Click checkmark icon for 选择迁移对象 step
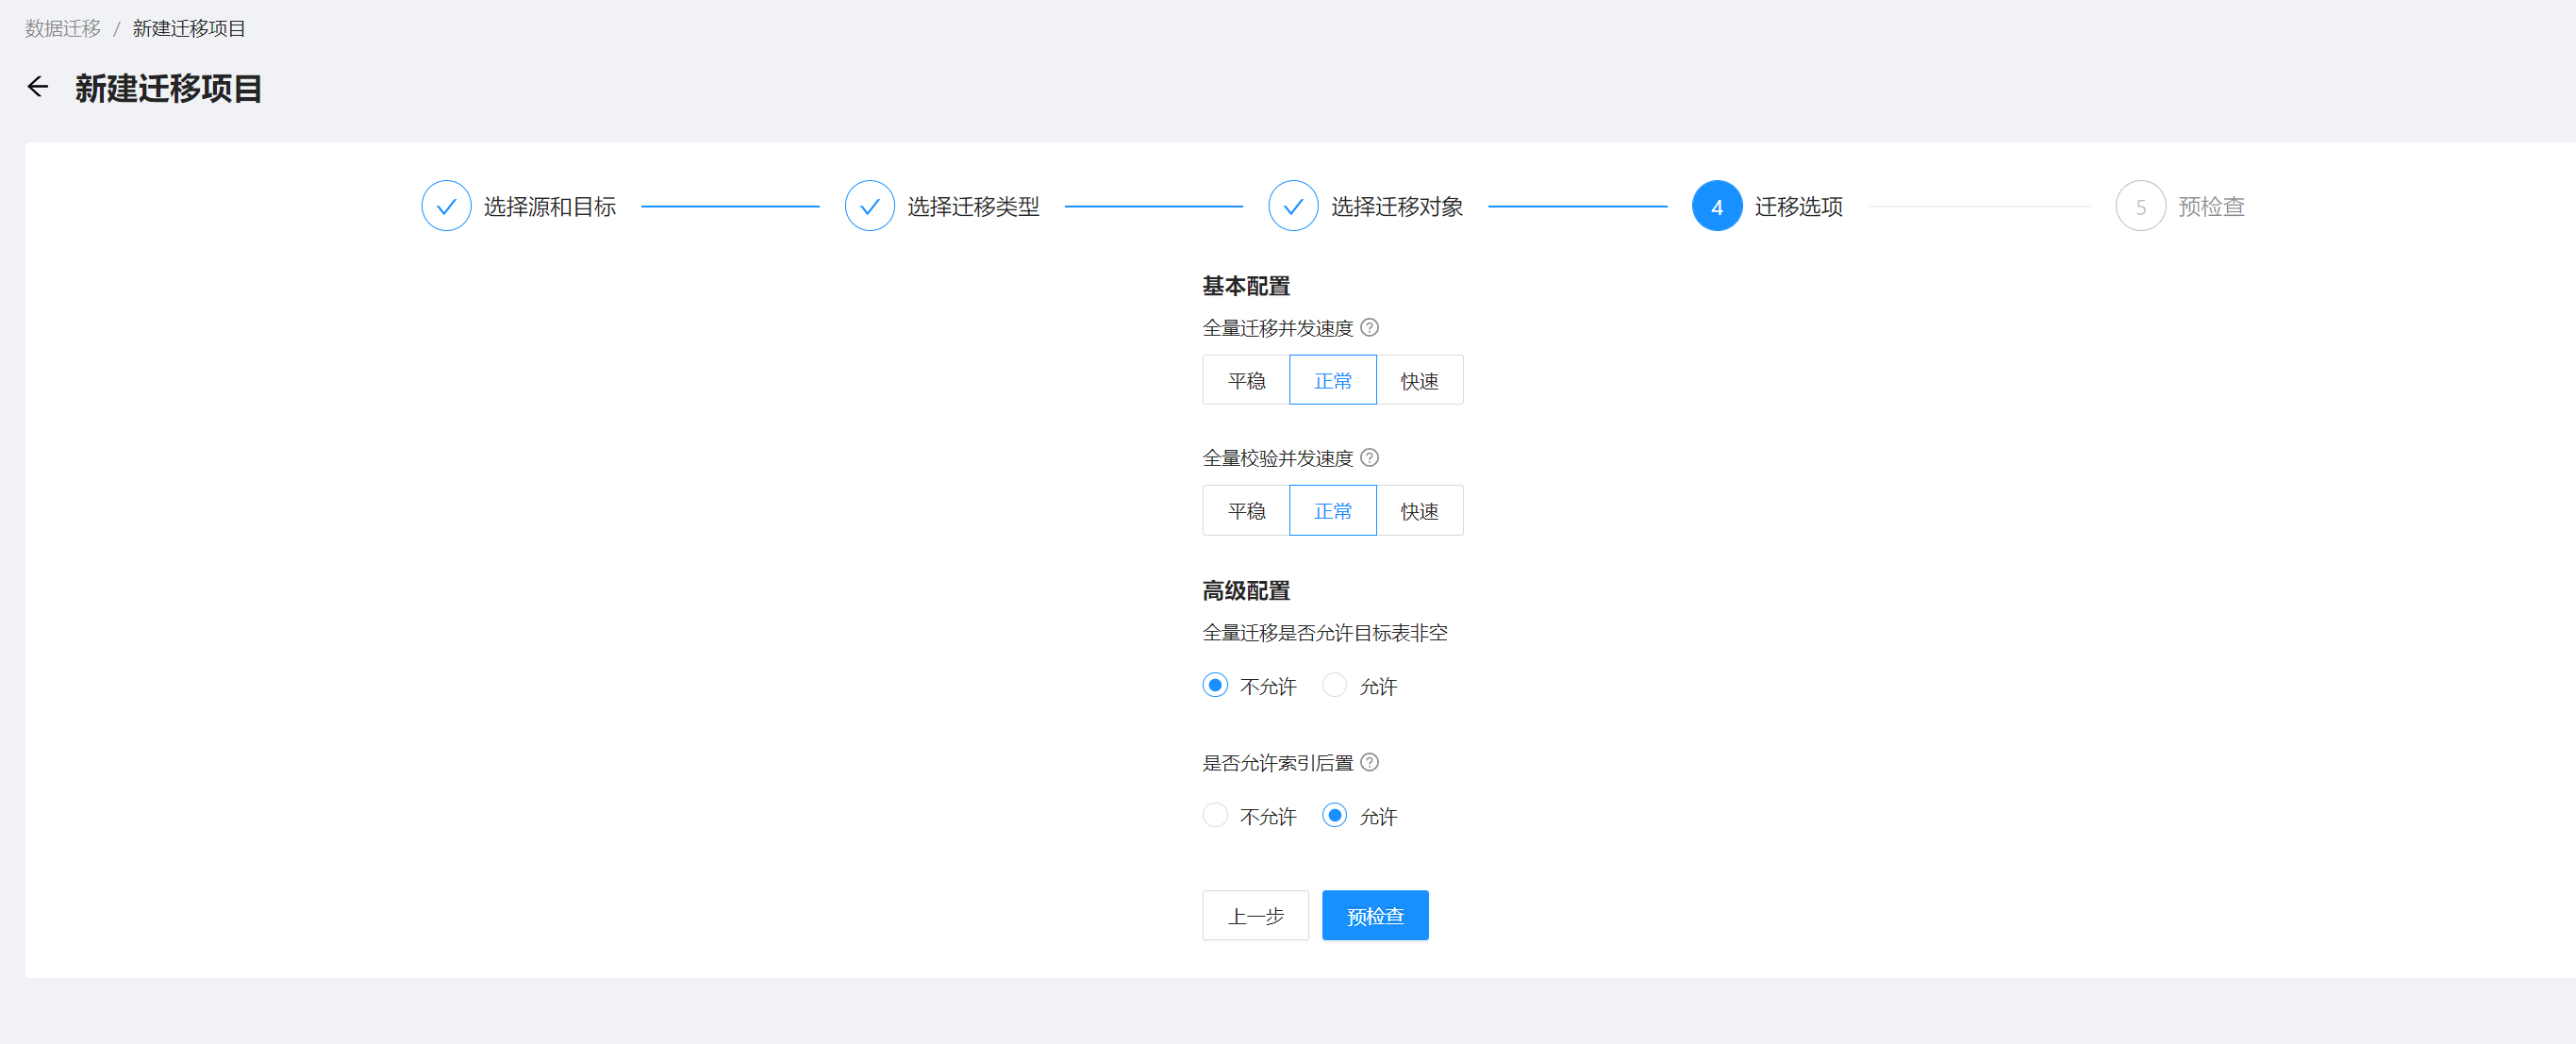Screen dimensions: 2576x1044 (x=1292, y=206)
